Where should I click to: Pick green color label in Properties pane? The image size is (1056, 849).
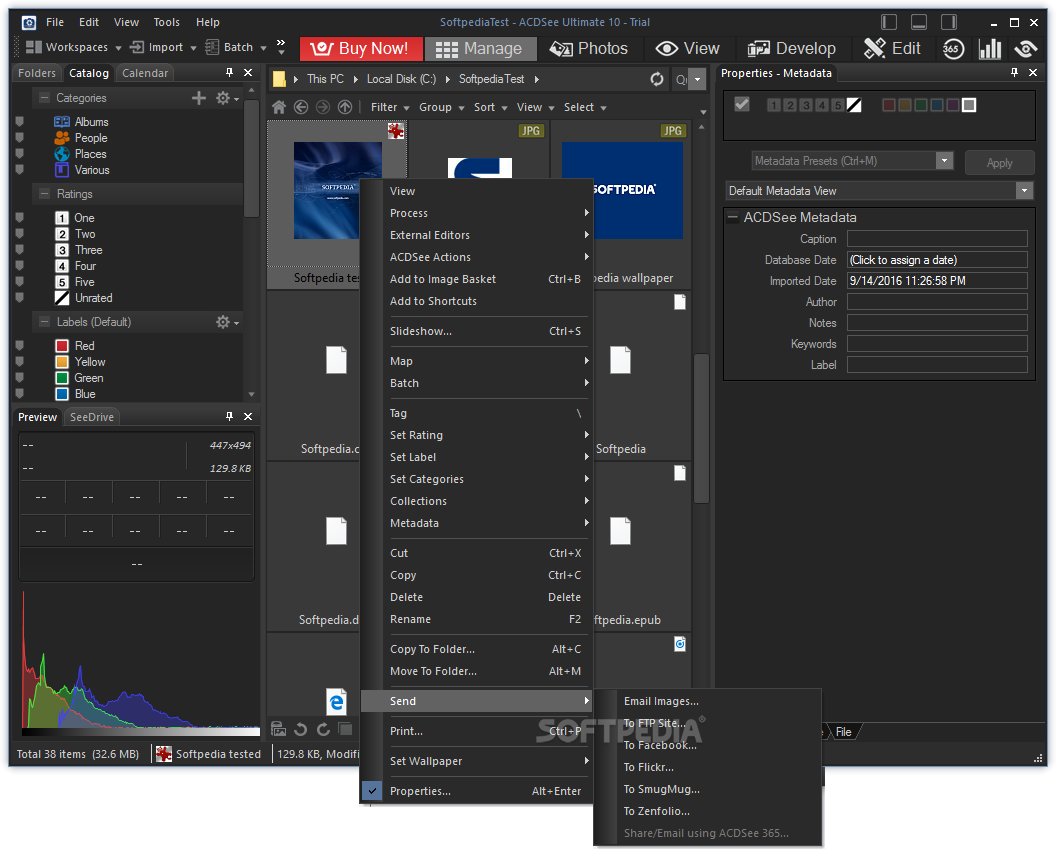coord(921,105)
